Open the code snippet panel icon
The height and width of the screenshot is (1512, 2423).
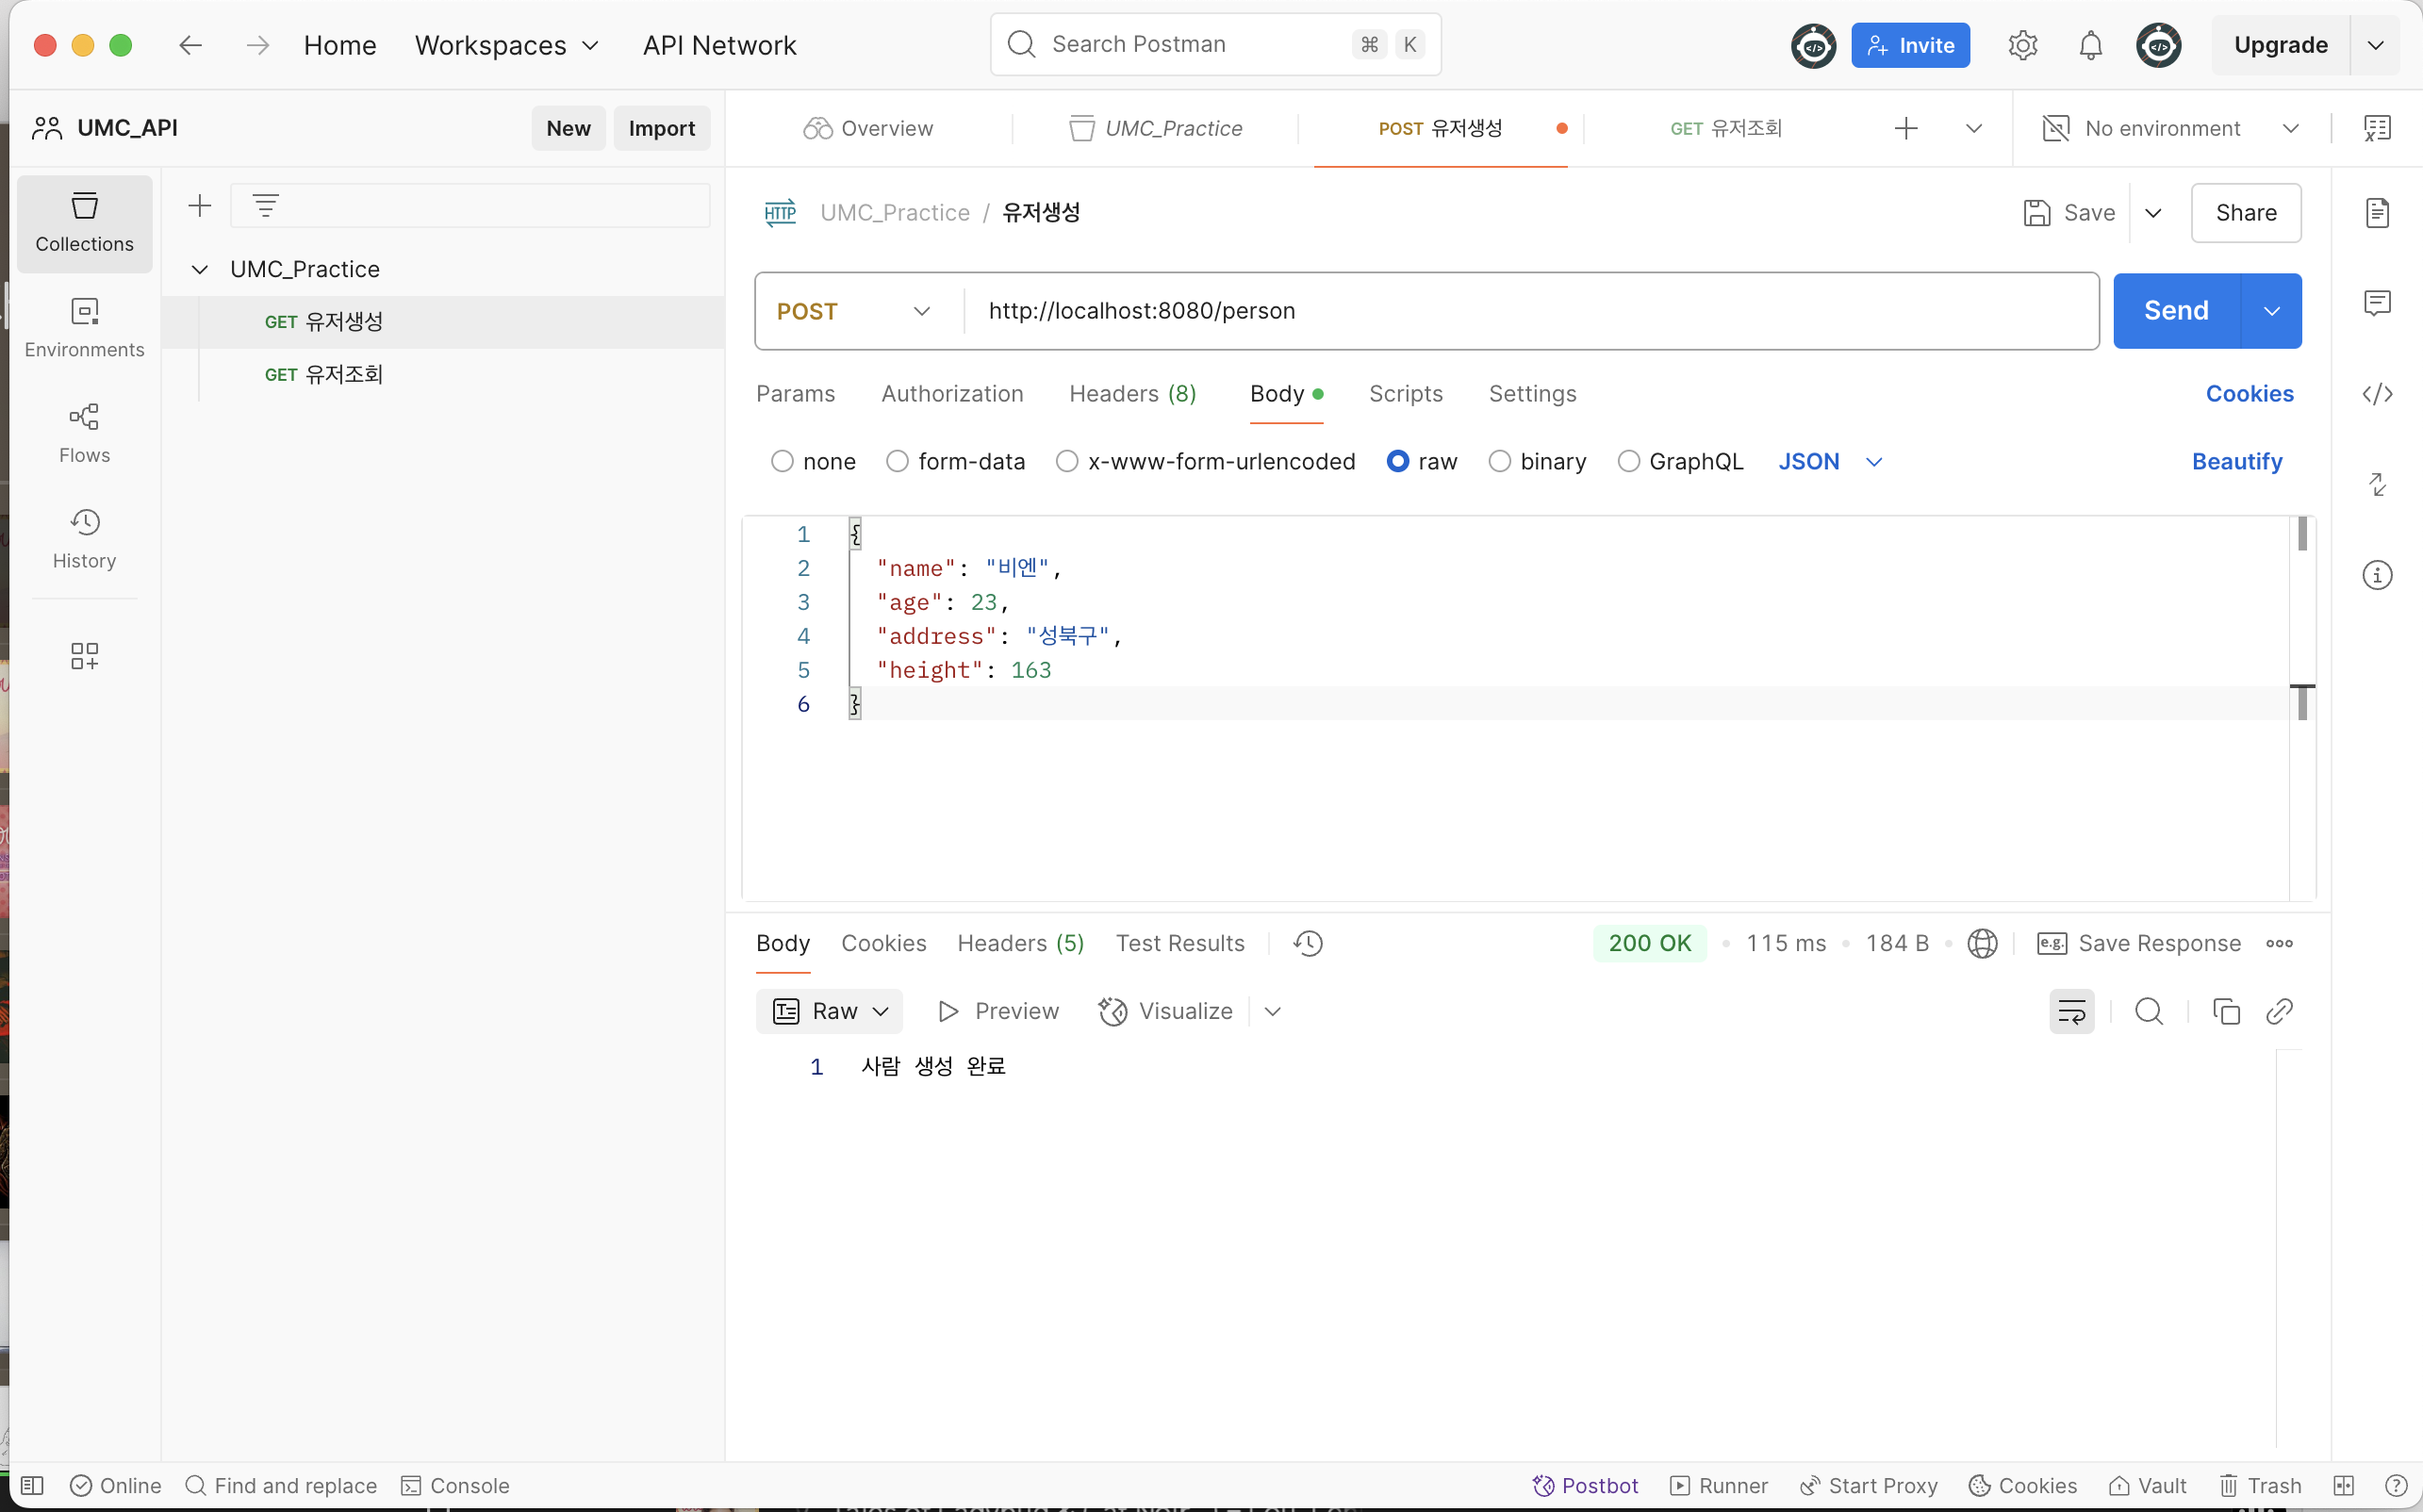(2377, 394)
